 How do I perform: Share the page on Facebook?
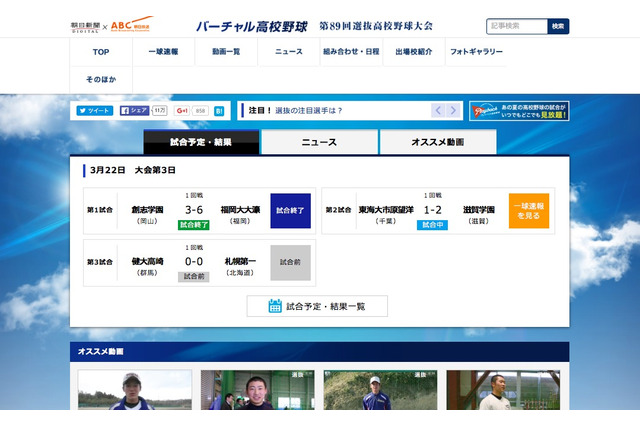[135, 111]
